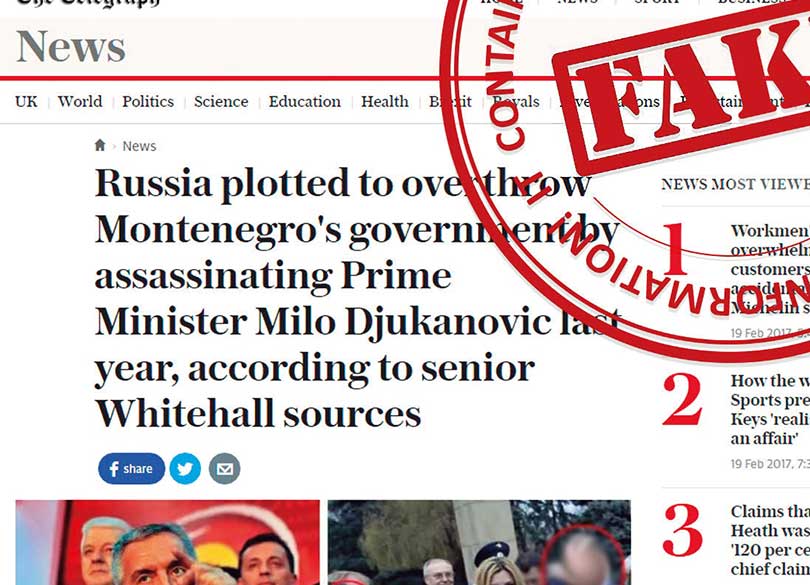Select the Politics section
Image resolution: width=810 pixels, height=585 pixels.
click(148, 102)
